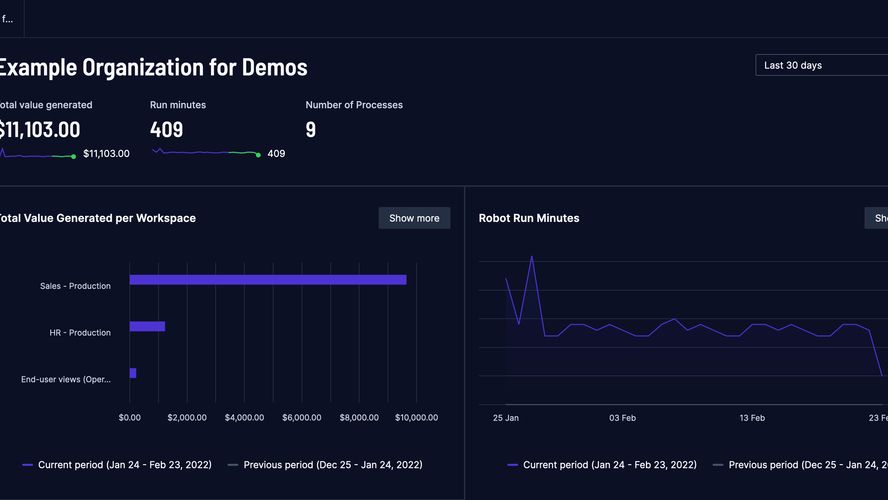Click Previous period gray legend marker in Robot chart
Viewport: 888px width, 500px height.
[717, 465]
